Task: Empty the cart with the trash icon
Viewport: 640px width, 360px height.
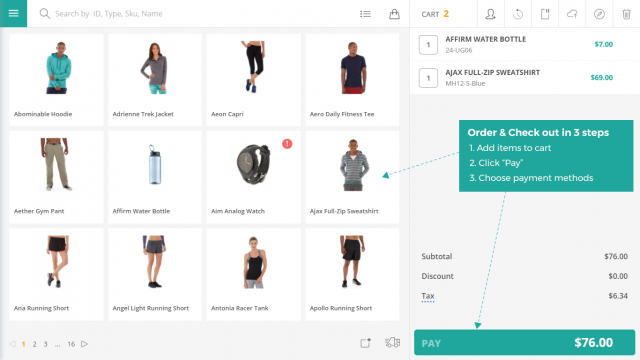Action: [627, 14]
